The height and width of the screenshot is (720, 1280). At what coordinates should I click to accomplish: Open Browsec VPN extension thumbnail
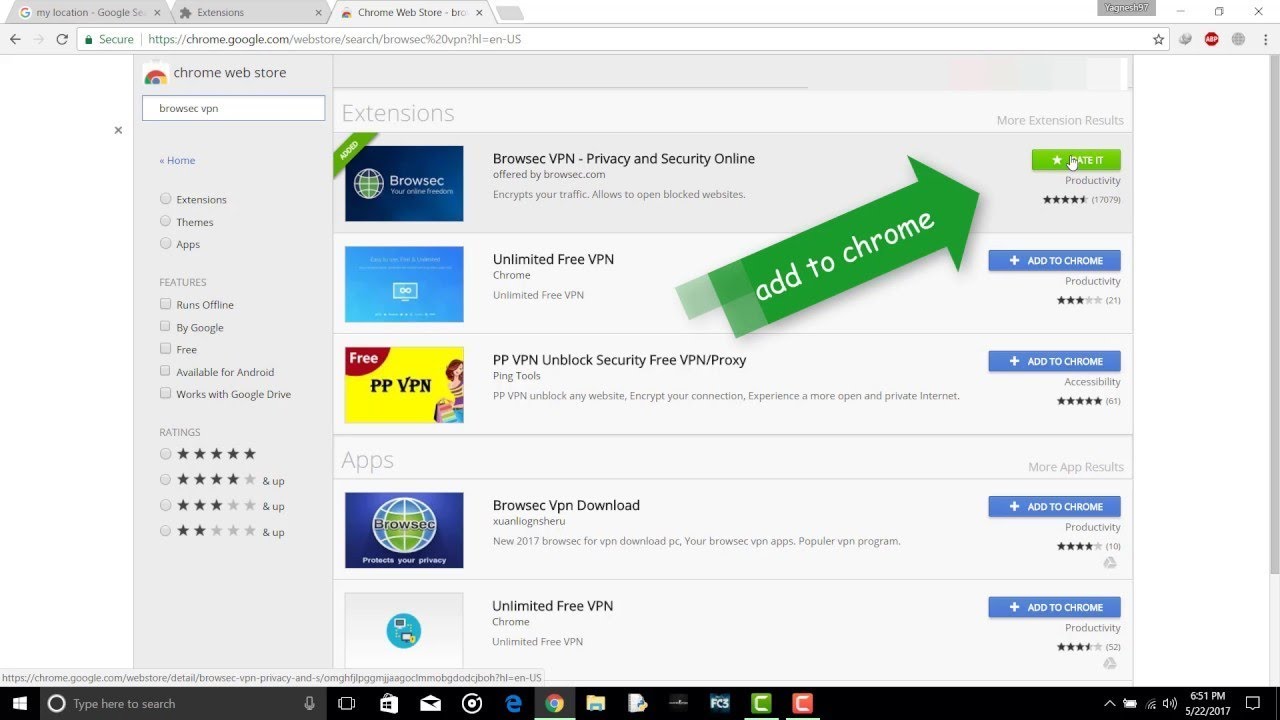pyautogui.click(x=404, y=183)
